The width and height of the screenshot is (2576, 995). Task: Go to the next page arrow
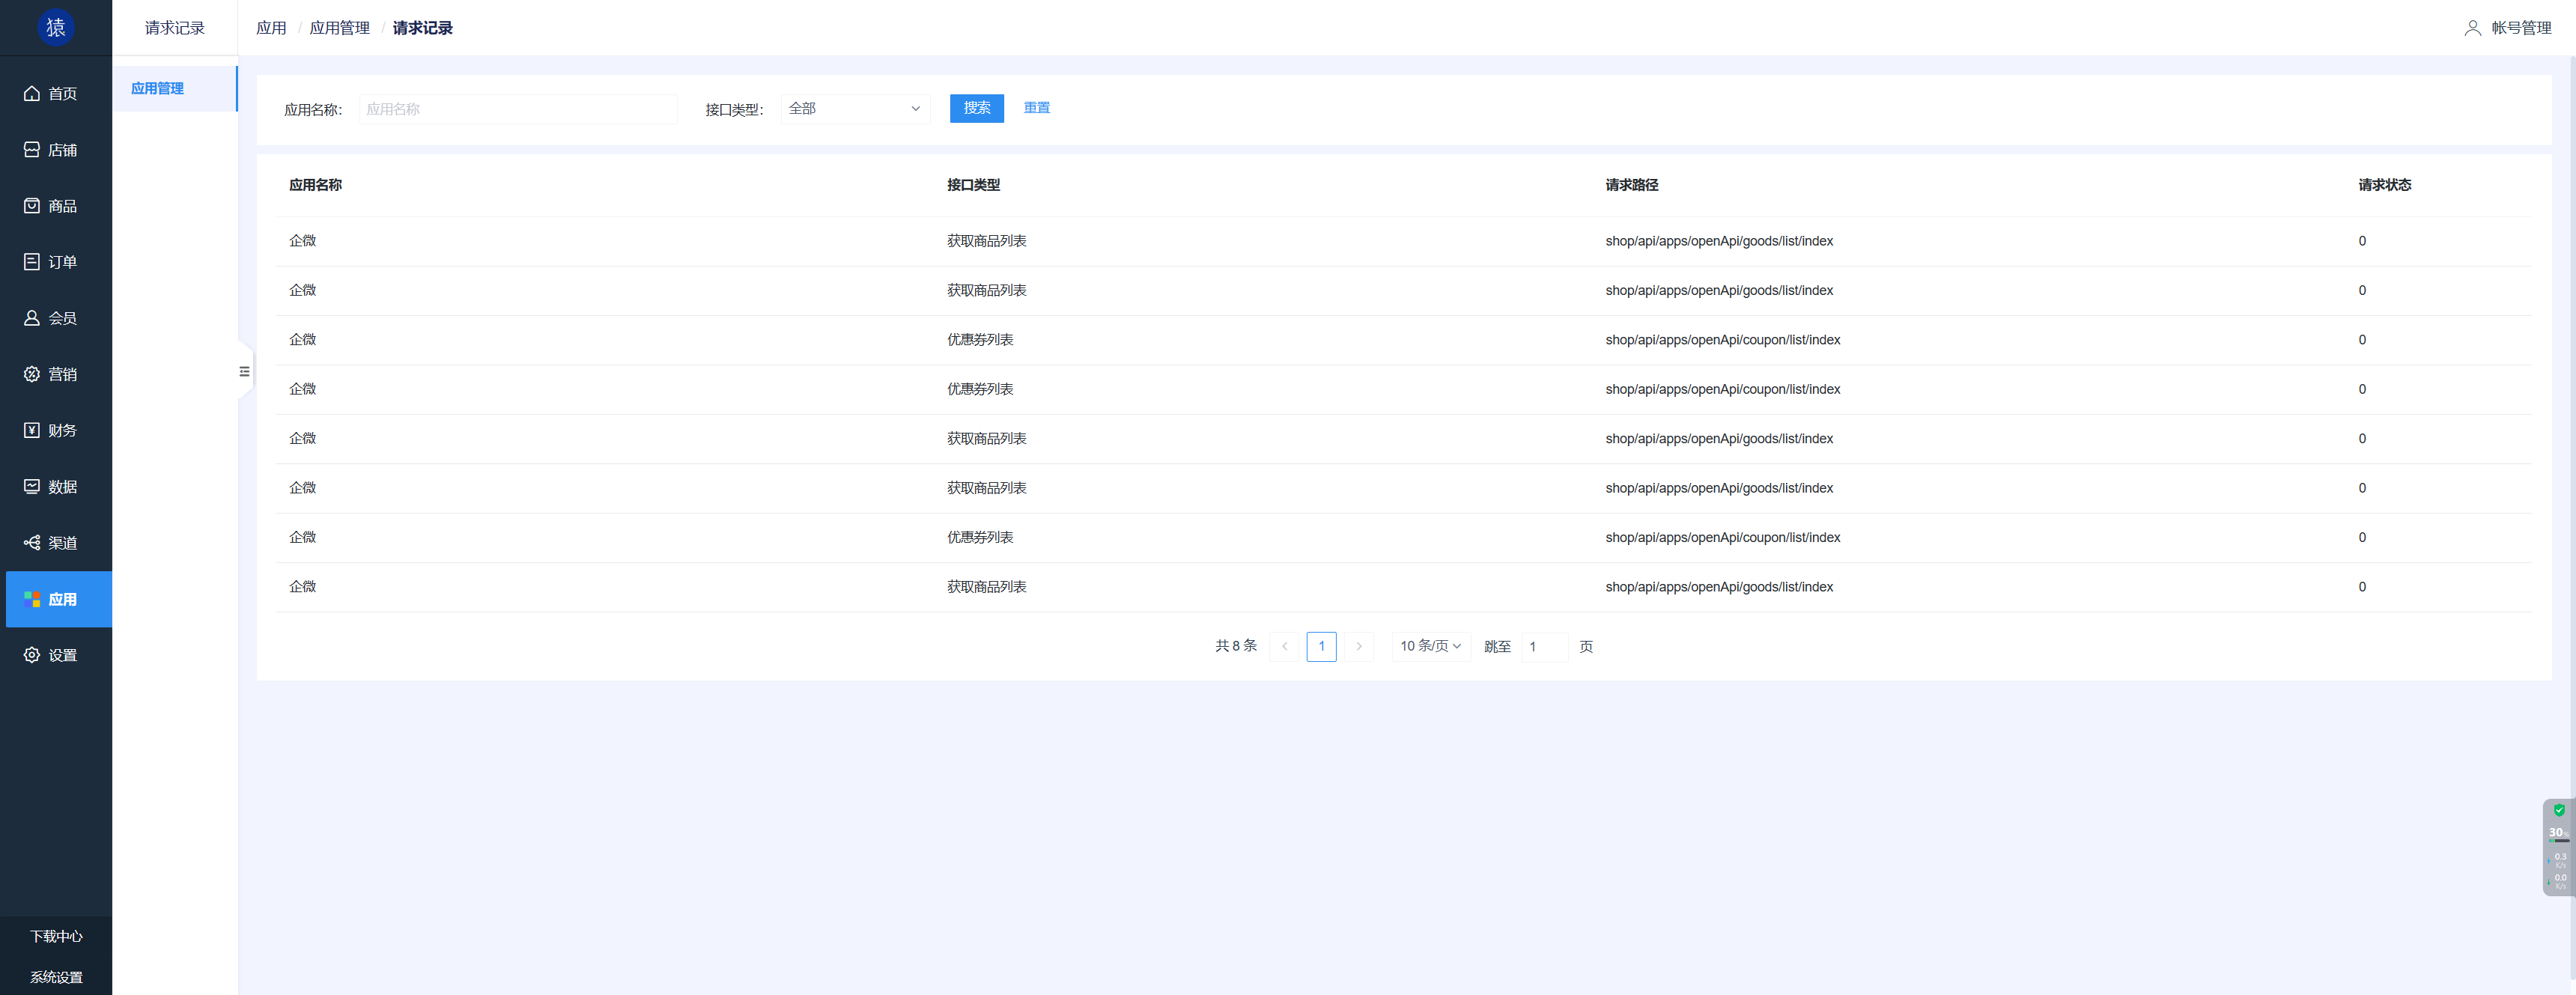[1358, 647]
